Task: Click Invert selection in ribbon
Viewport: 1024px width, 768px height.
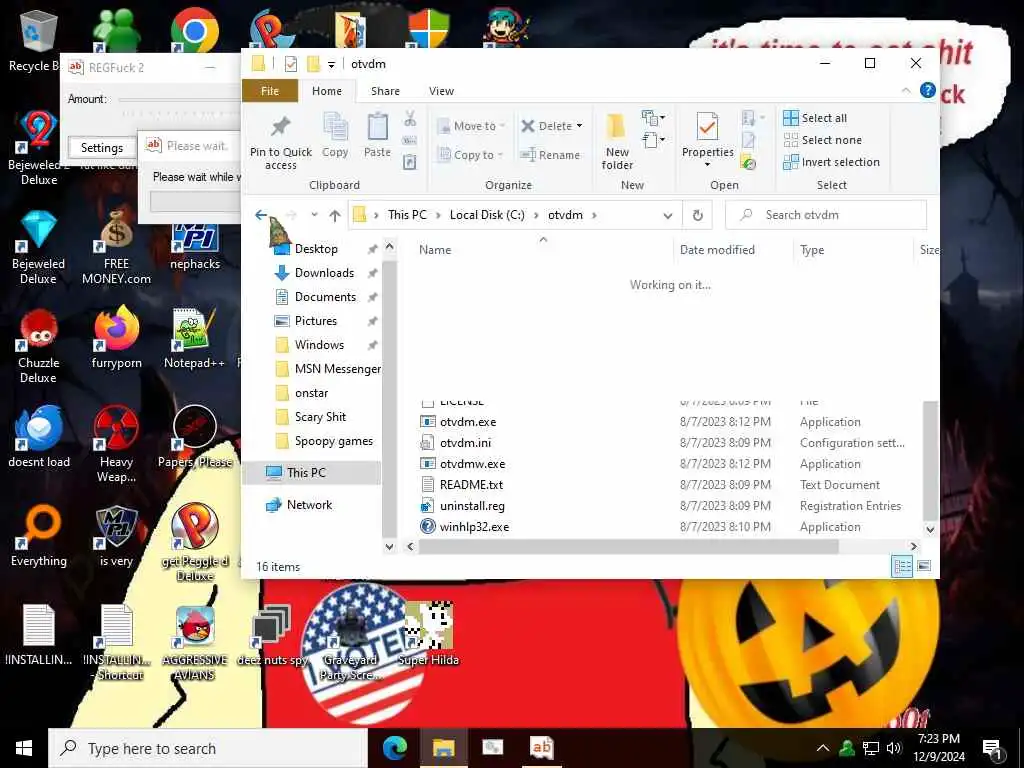Action: (831, 162)
